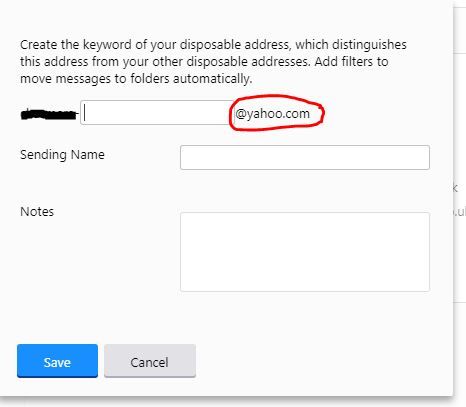Viewport: 466px width, 407px height.
Task: Click the disposable address keyword input field
Action: pyautogui.click(x=156, y=113)
